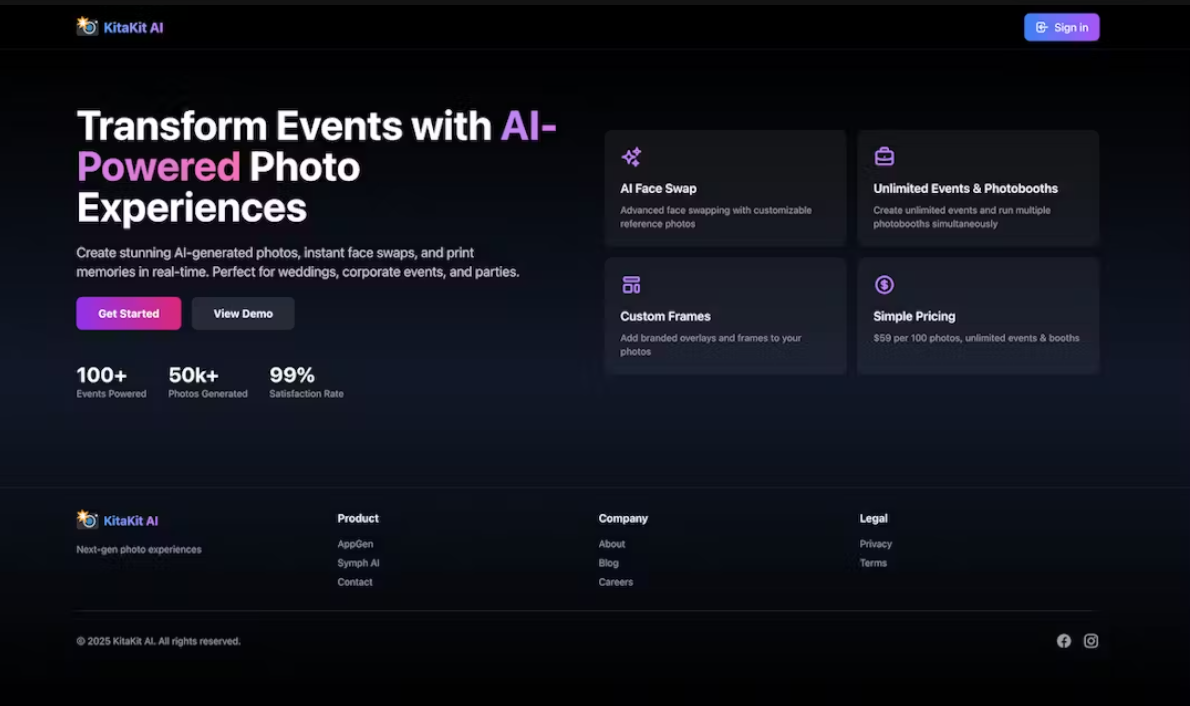
Task: Click the KitaKit AI camera logo in header
Action: point(87,27)
